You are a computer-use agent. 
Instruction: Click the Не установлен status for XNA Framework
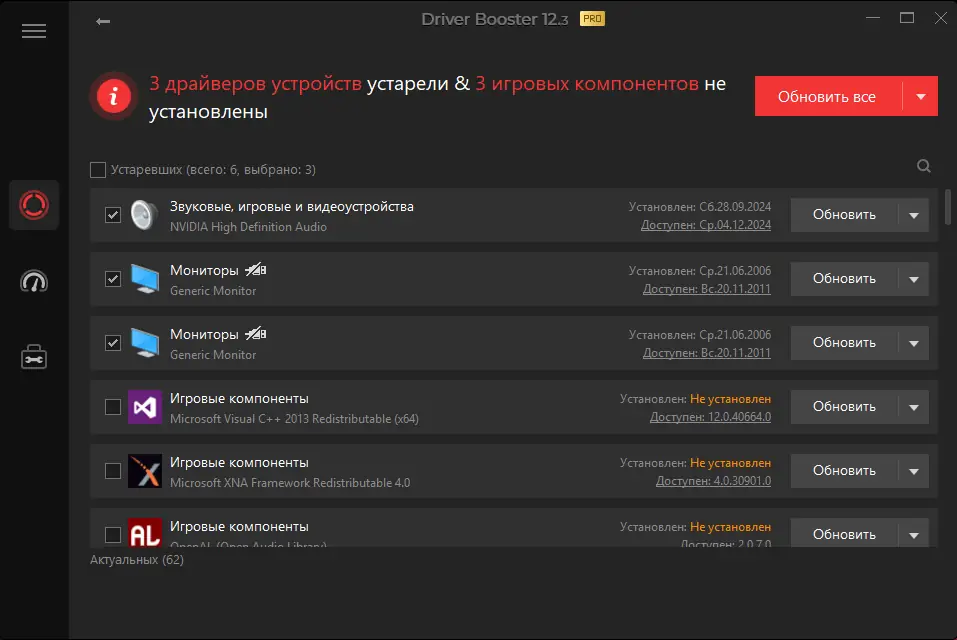[731, 463]
